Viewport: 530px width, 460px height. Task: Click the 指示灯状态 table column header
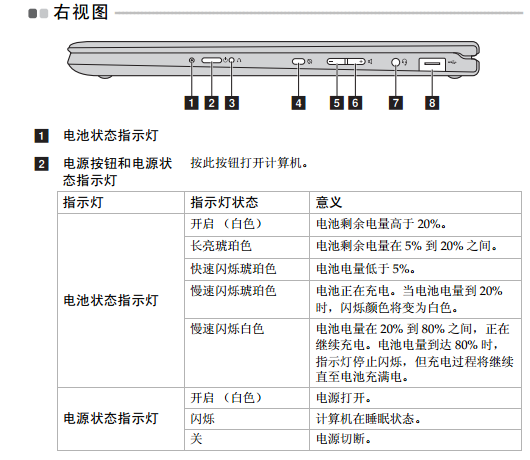coord(247,202)
